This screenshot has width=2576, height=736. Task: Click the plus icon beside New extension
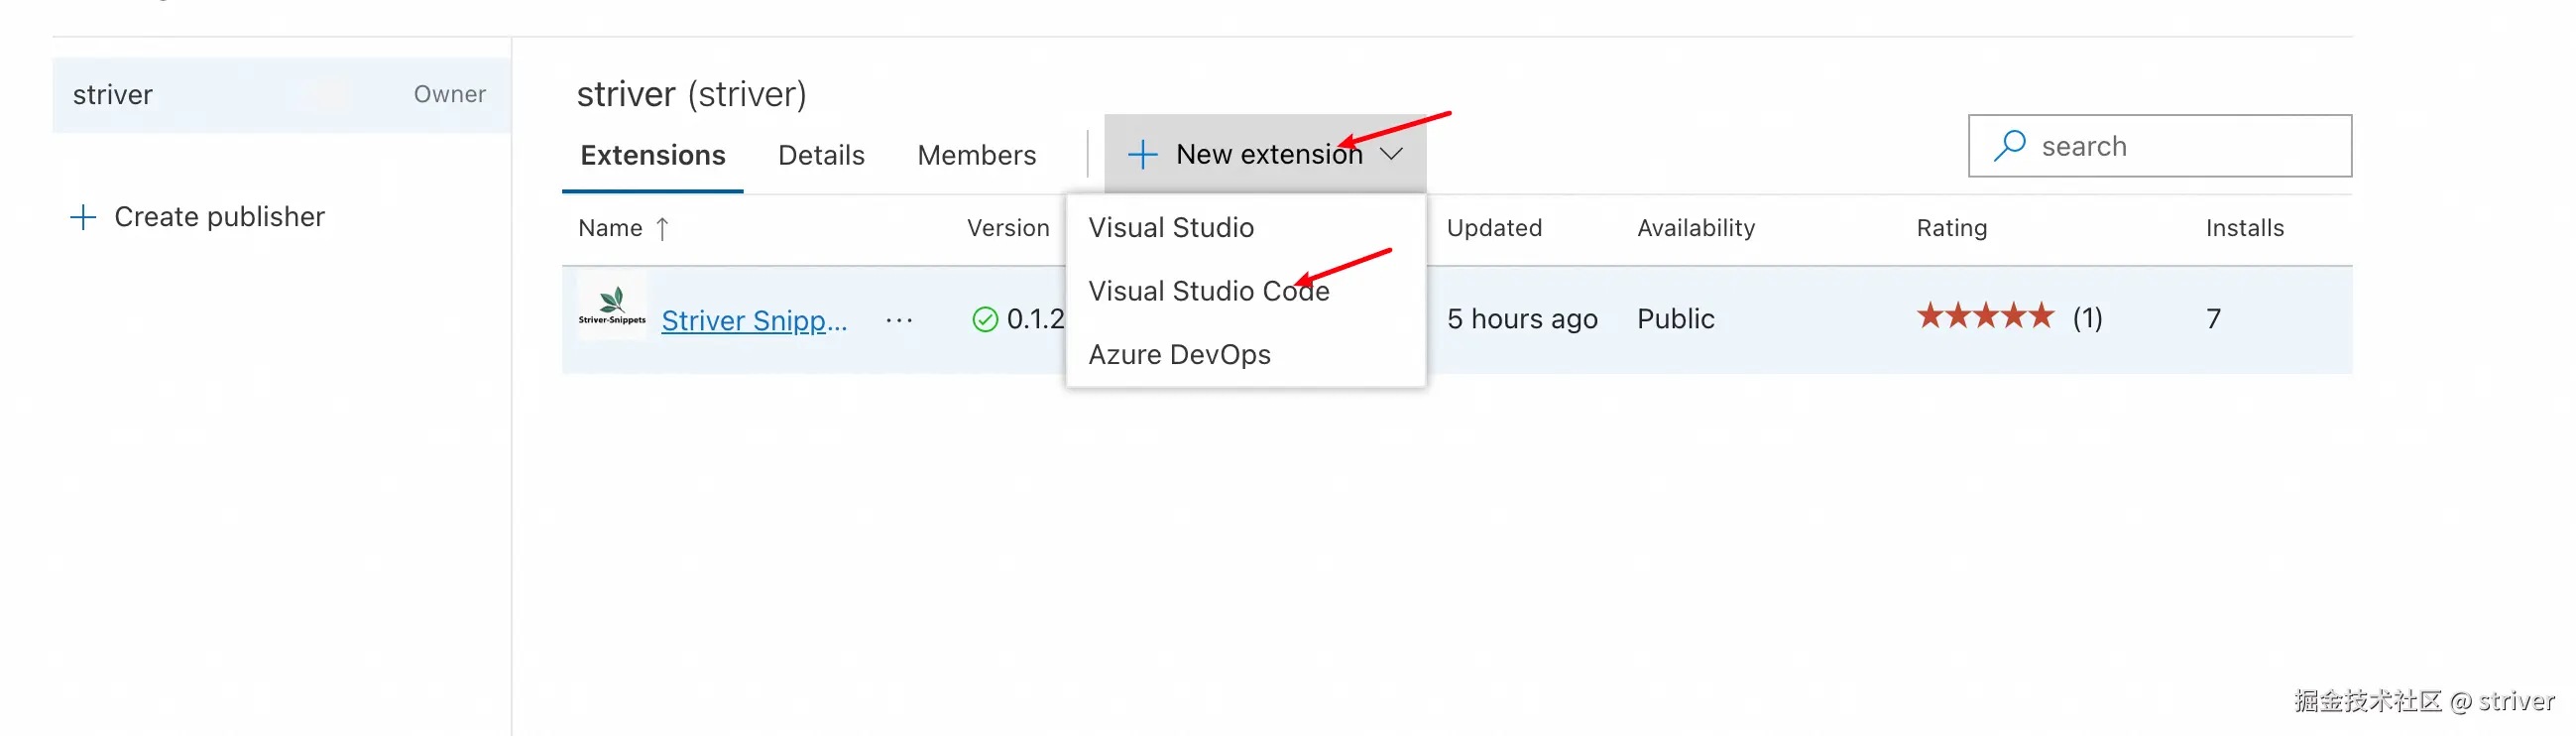pyautogui.click(x=1142, y=154)
